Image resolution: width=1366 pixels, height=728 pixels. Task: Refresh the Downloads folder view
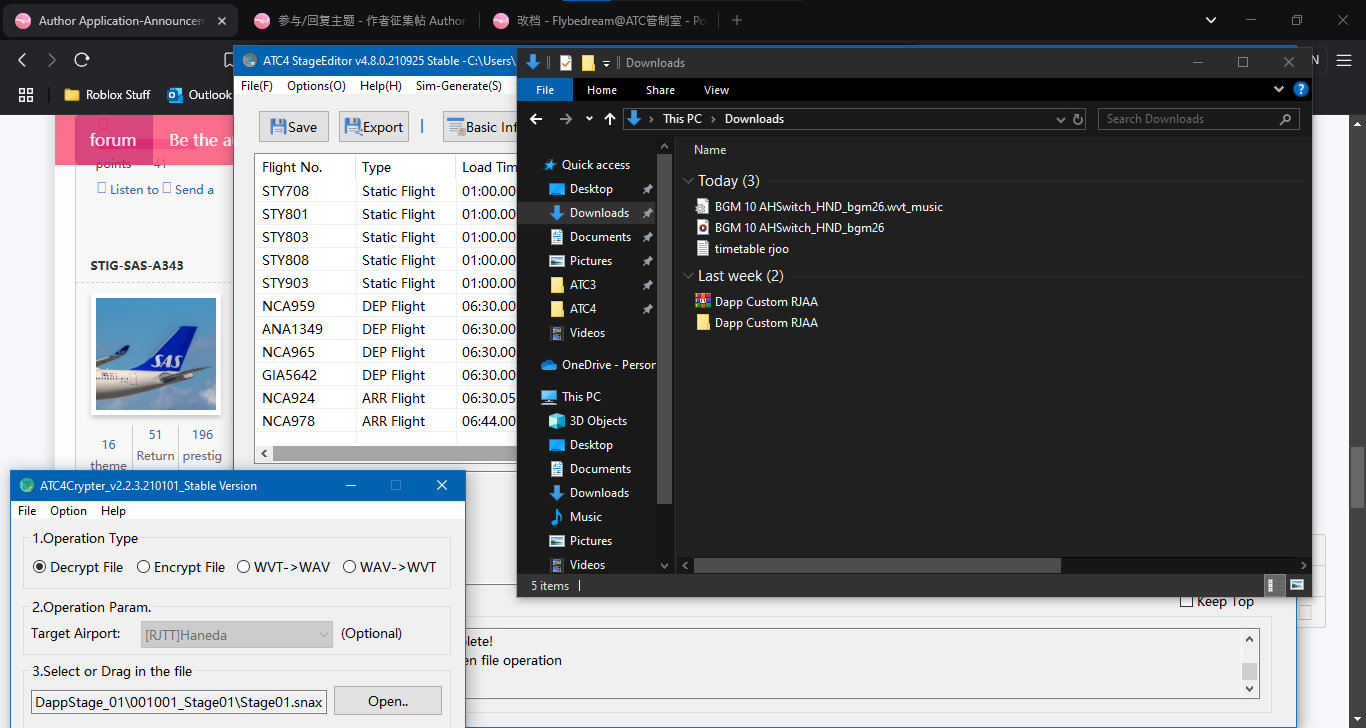pos(1078,119)
